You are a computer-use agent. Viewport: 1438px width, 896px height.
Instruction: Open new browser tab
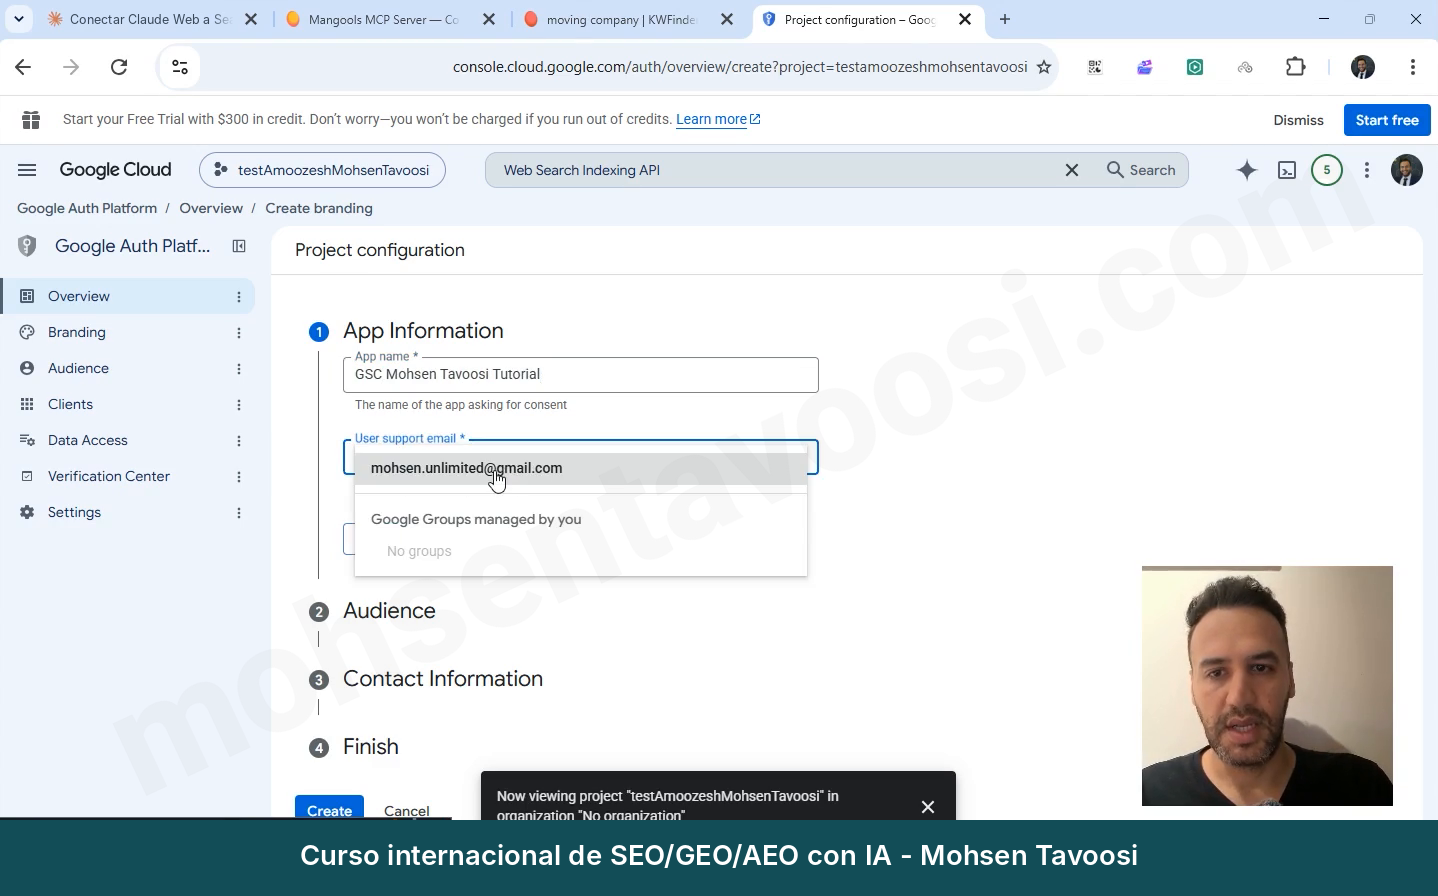pyautogui.click(x=1005, y=19)
